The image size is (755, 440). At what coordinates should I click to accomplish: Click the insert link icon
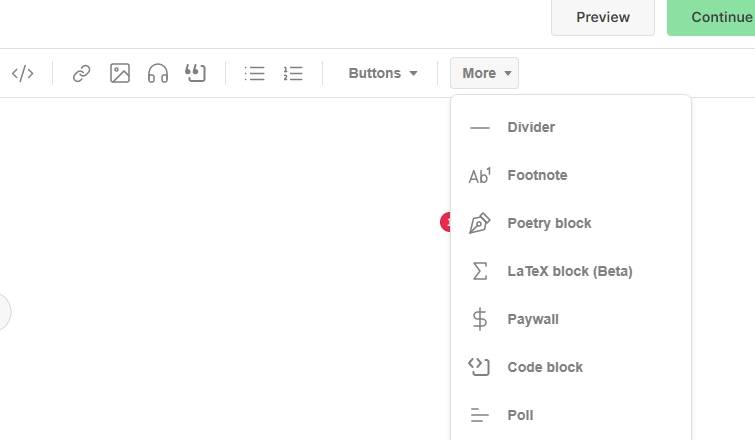click(x=82, y=73)
